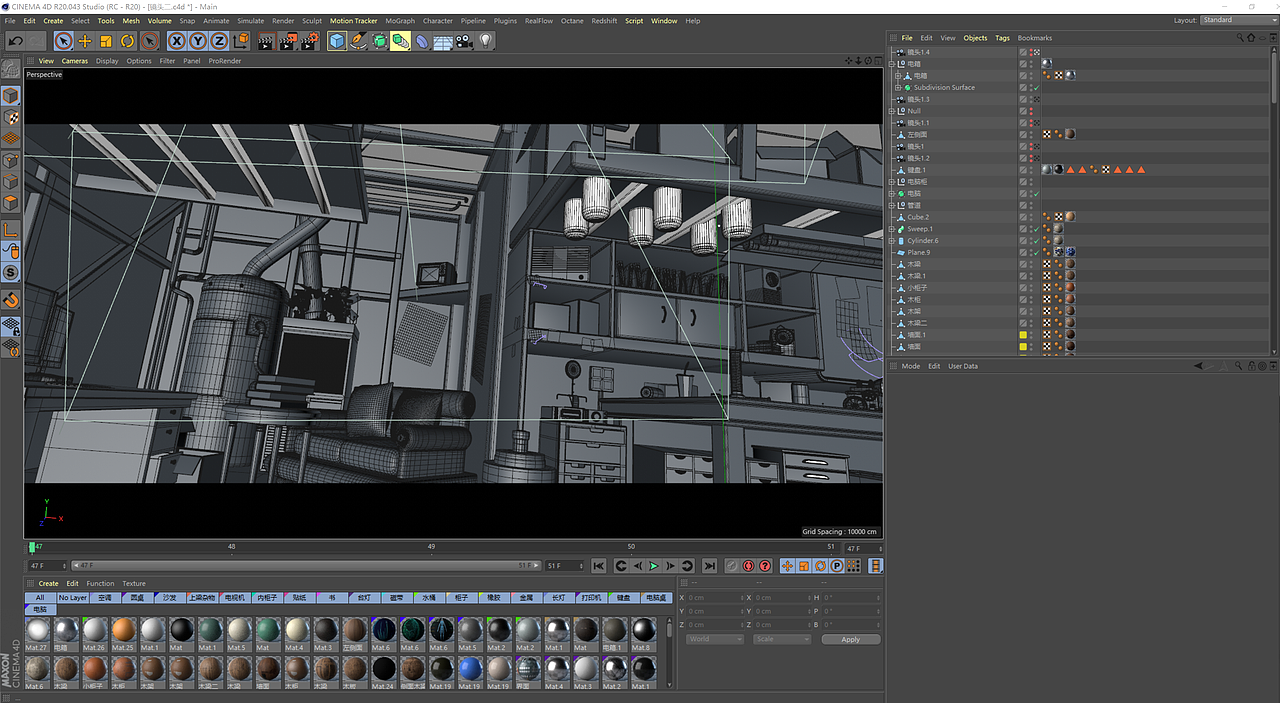Screen dimensions: 1280x703
Task: Toggle the X axis lock
Action: pos(177,41)
